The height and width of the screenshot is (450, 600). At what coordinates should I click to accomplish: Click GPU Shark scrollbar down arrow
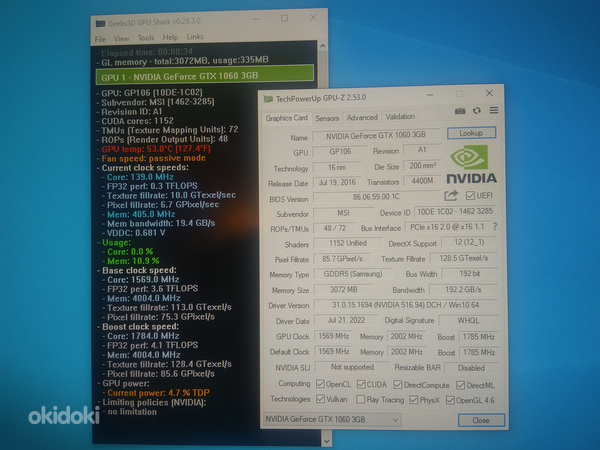tap(326, 441)
